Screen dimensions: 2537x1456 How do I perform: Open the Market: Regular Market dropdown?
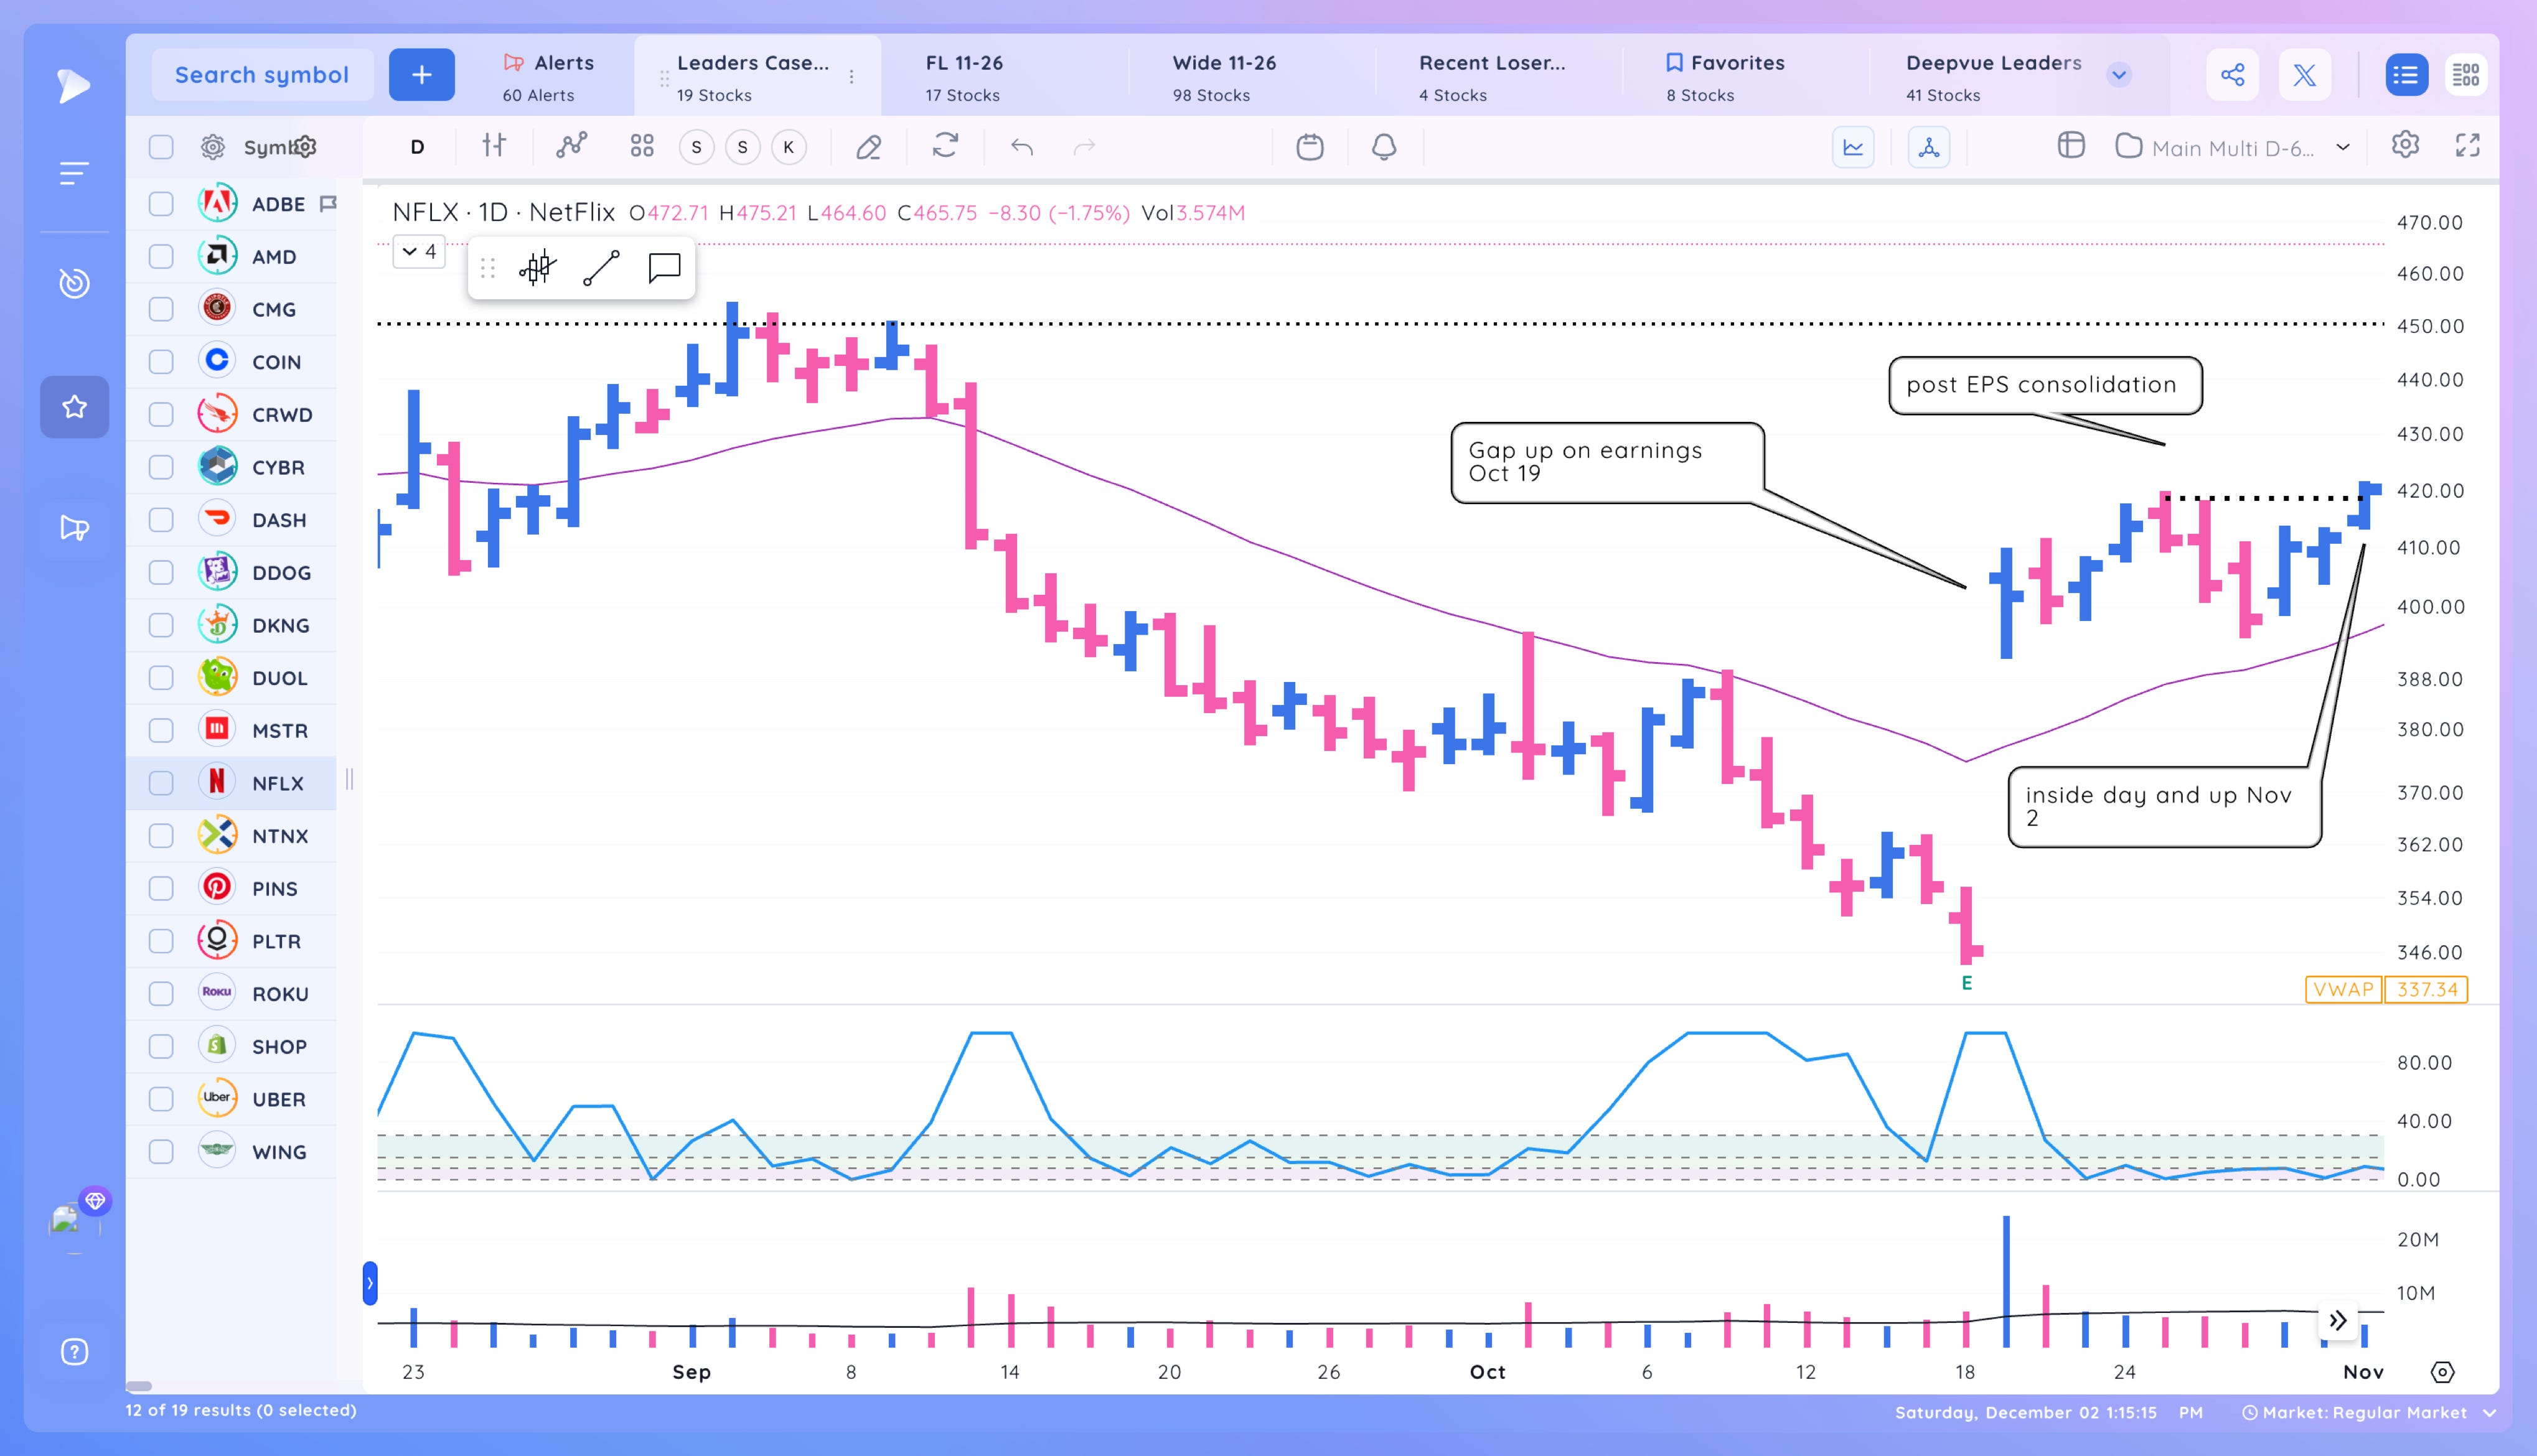tap(2369, 1412)
